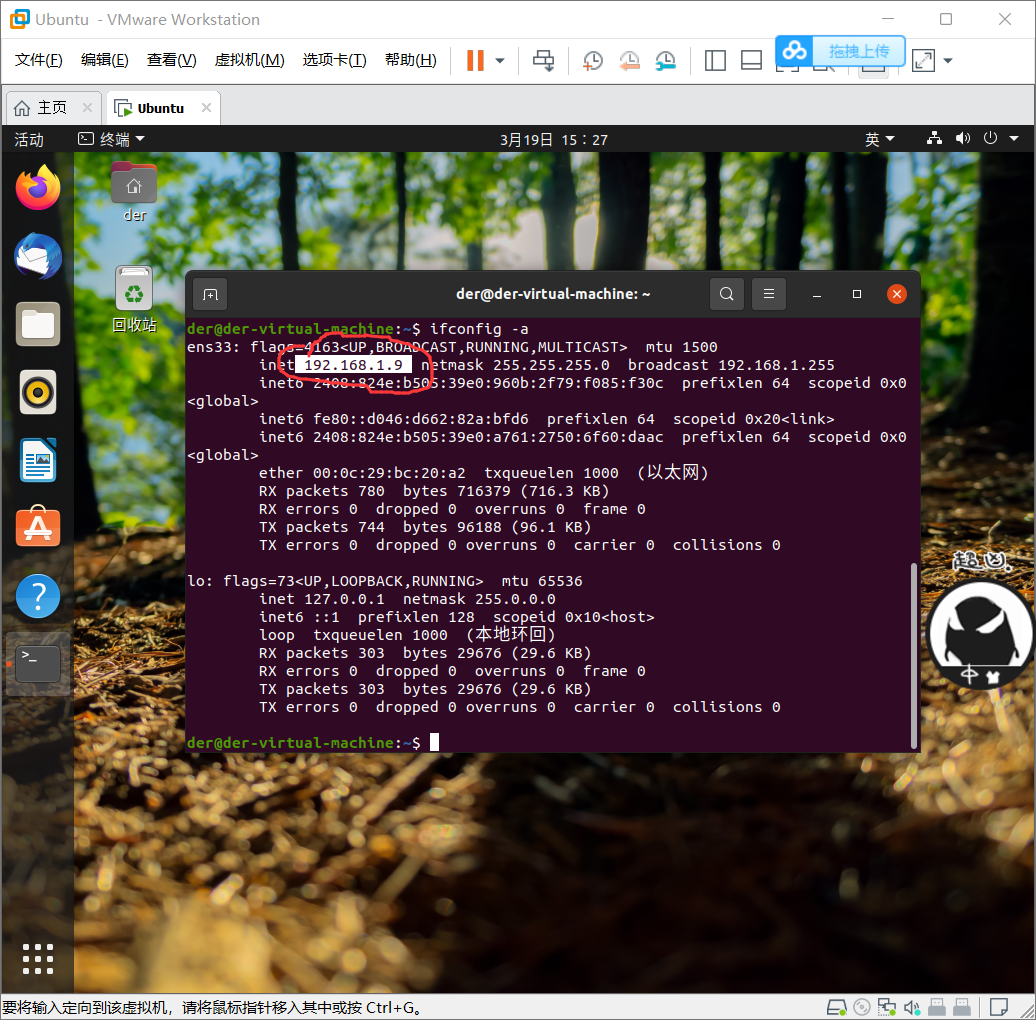Viewport: 1036px width, 1020px height.
Task: Open the 终端 app menu in top bar
Action: (x=111, y=139)
